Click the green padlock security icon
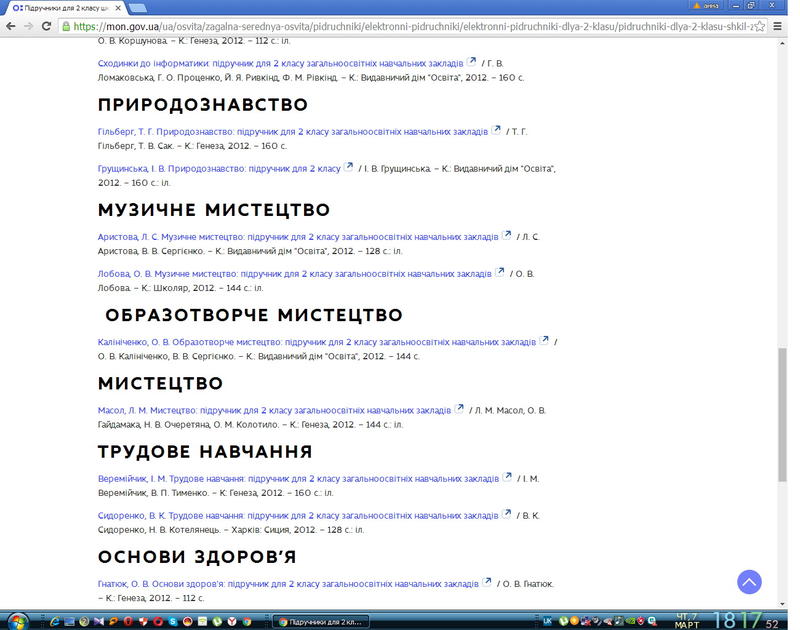Viewport: 800px width, 630px height. 66,27
